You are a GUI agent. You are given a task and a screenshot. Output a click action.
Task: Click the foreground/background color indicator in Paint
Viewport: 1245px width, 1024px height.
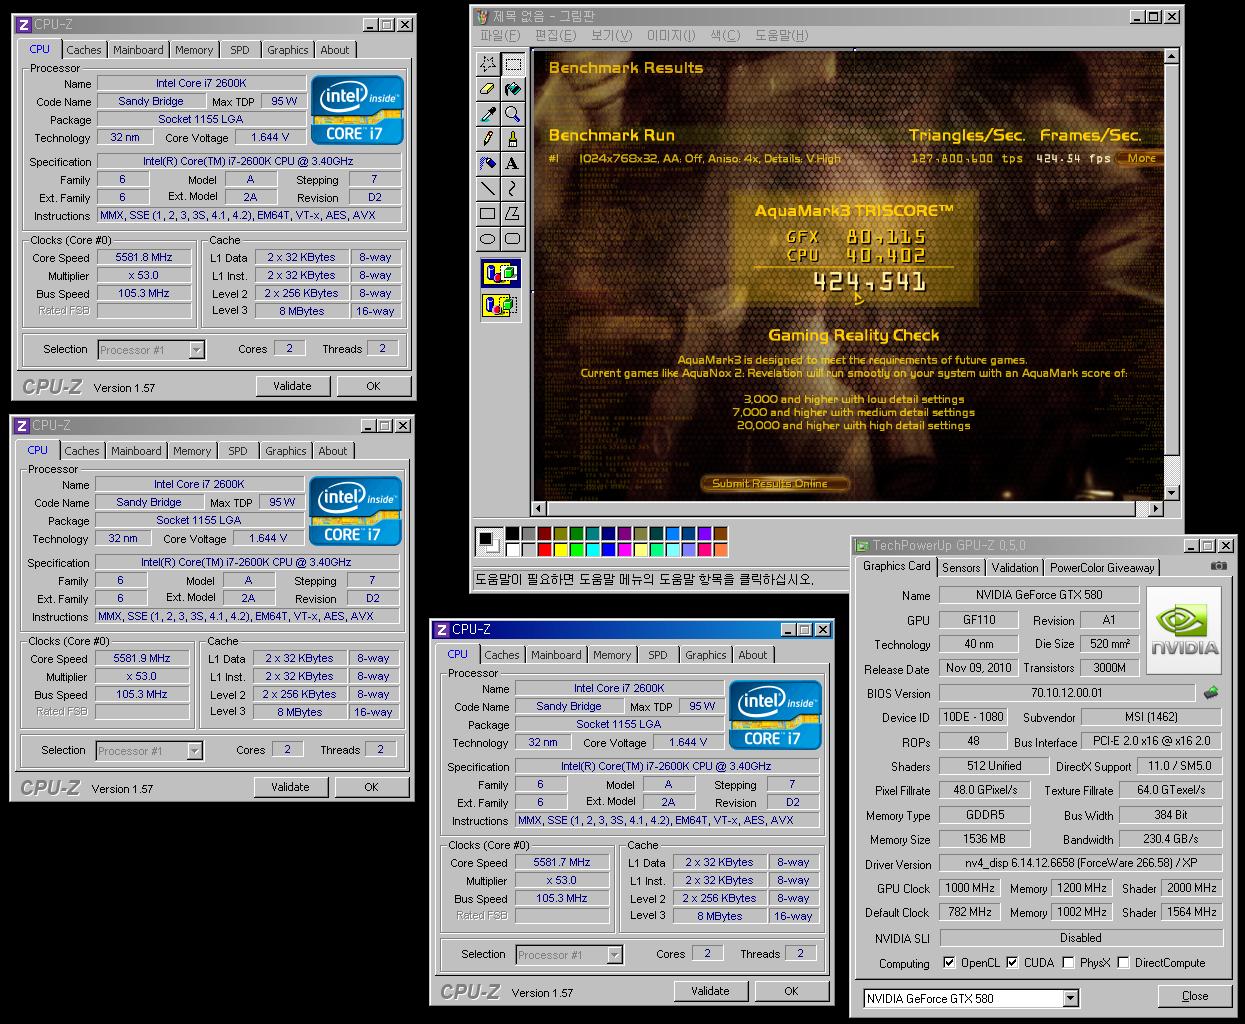(x=488, y=541)
